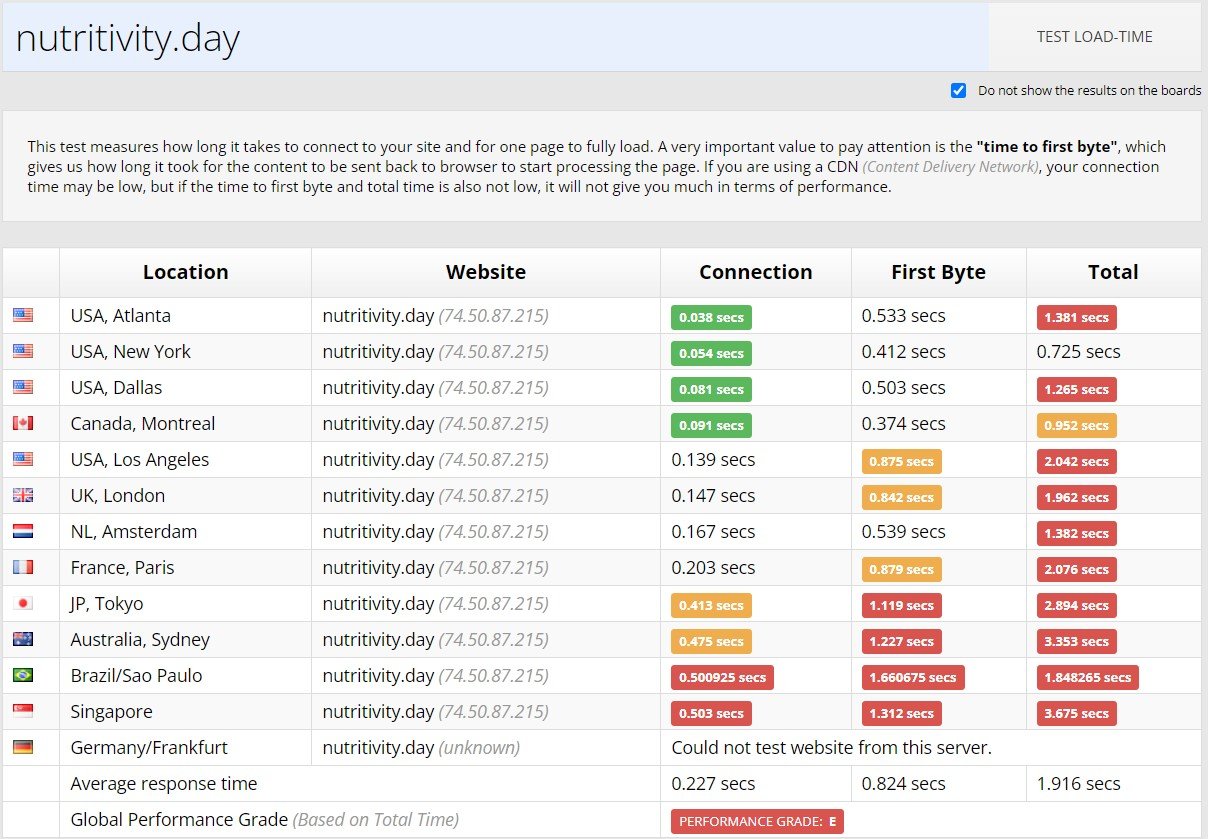
Task: Click the TEST LOAD-TIME button
Action: pyautogui.click(x=1094, y=37)
